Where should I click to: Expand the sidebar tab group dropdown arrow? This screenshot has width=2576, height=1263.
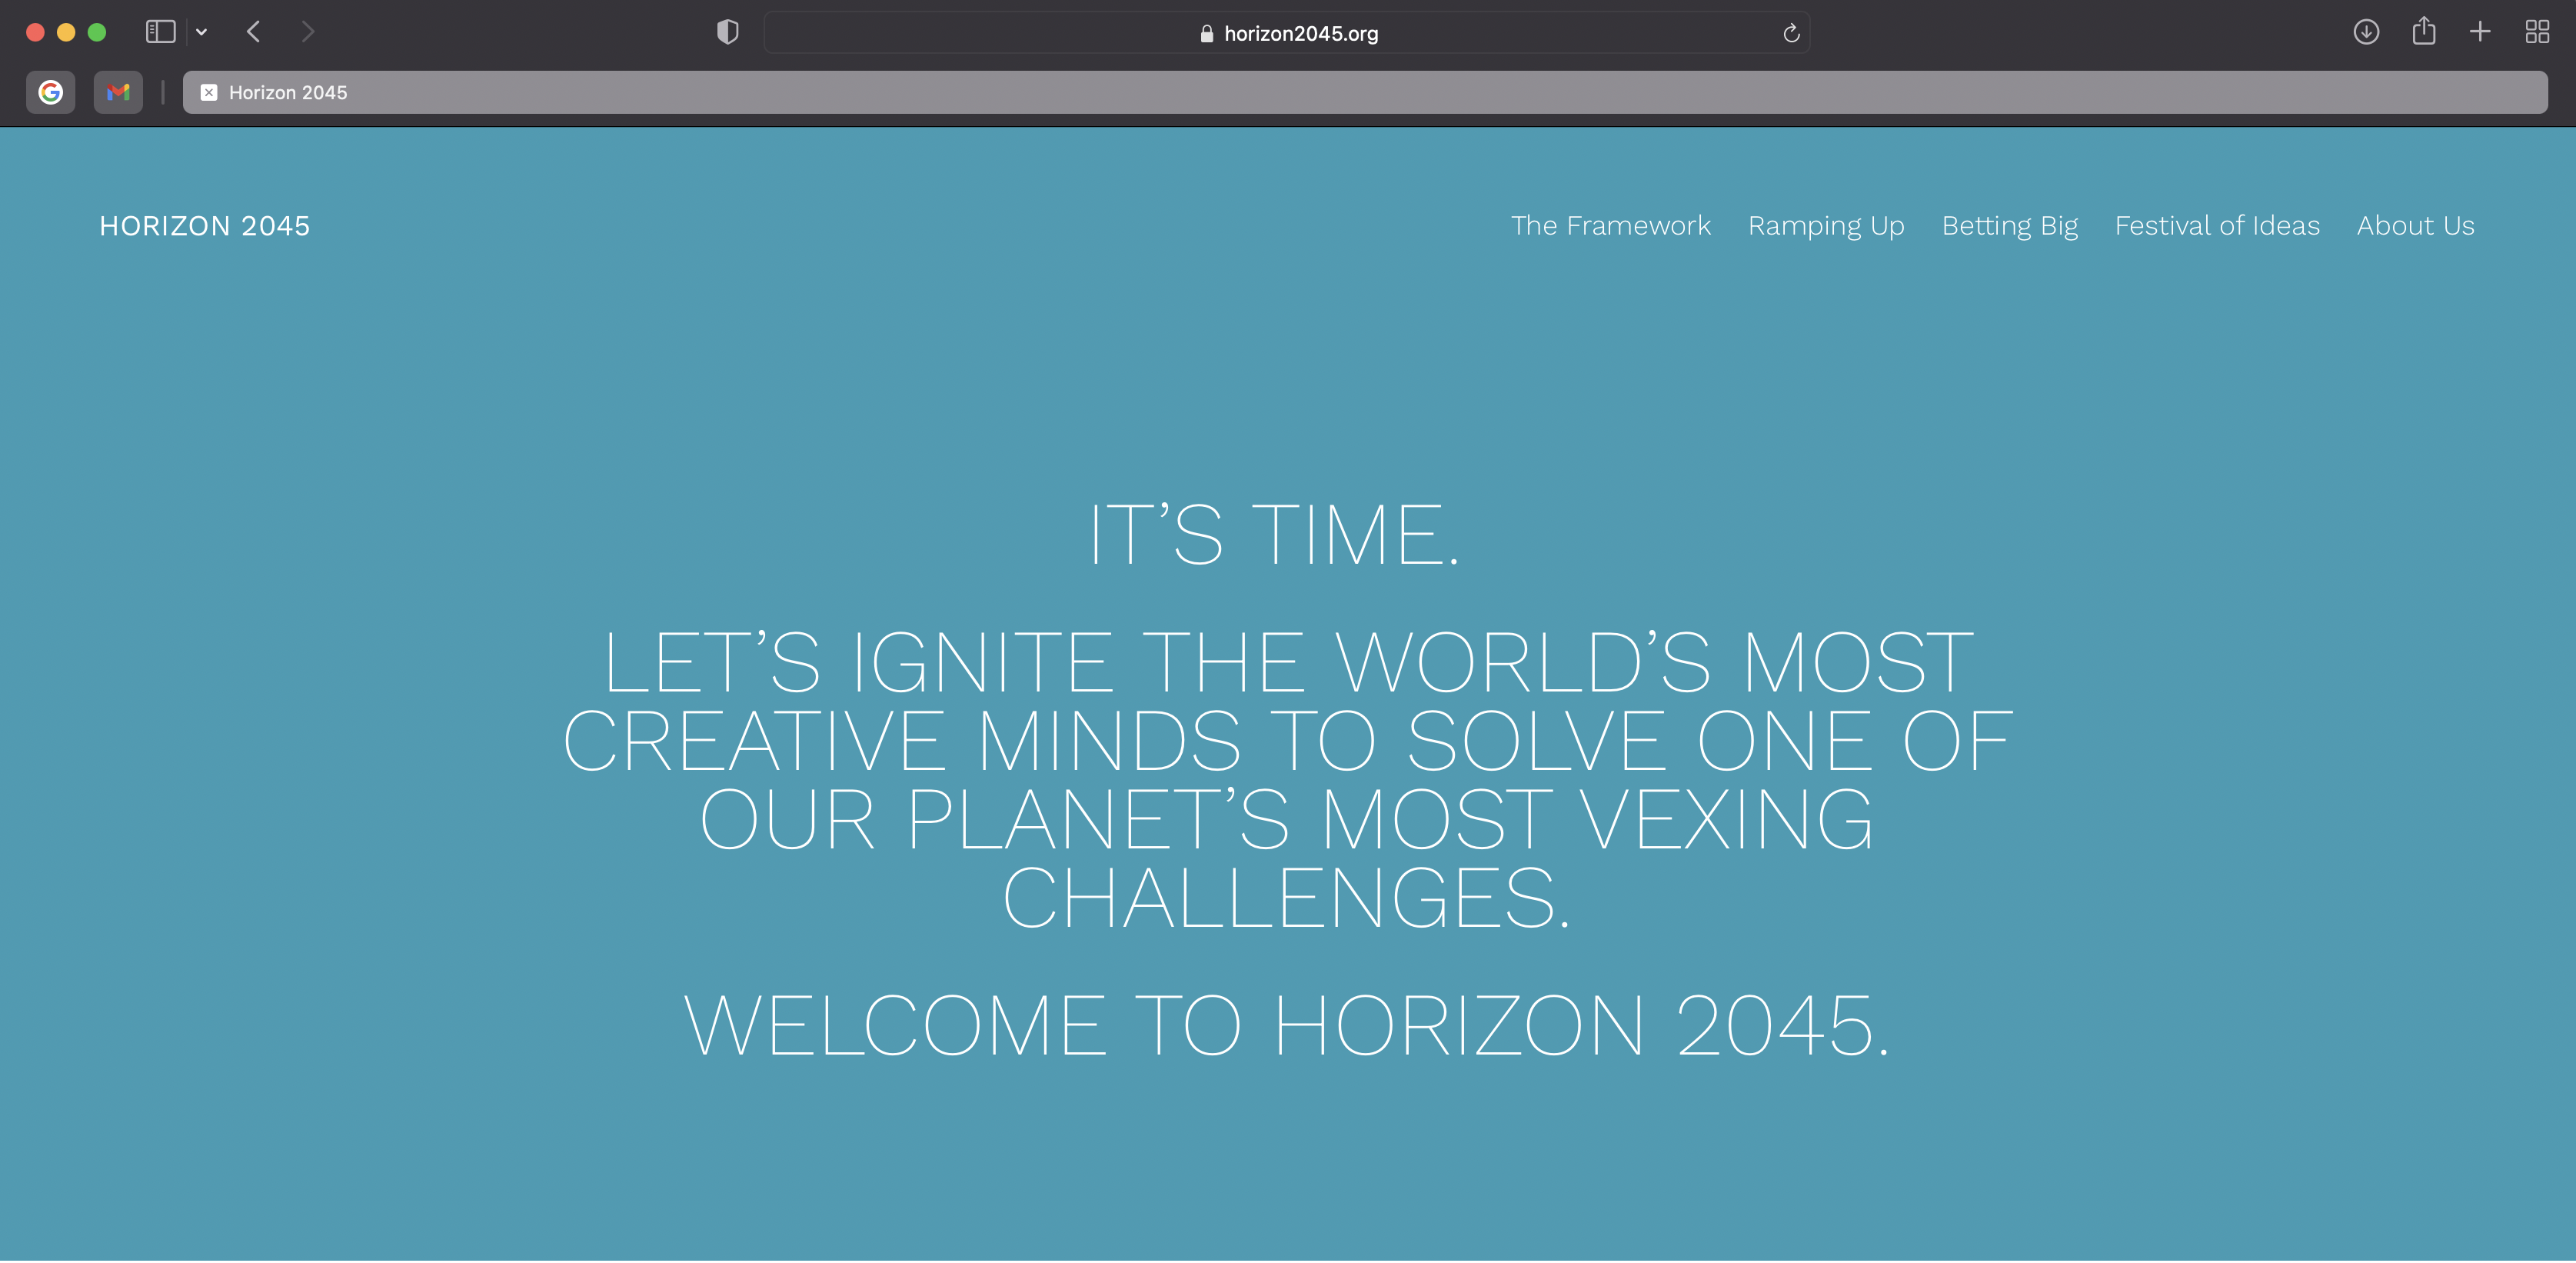pos(202,32)
